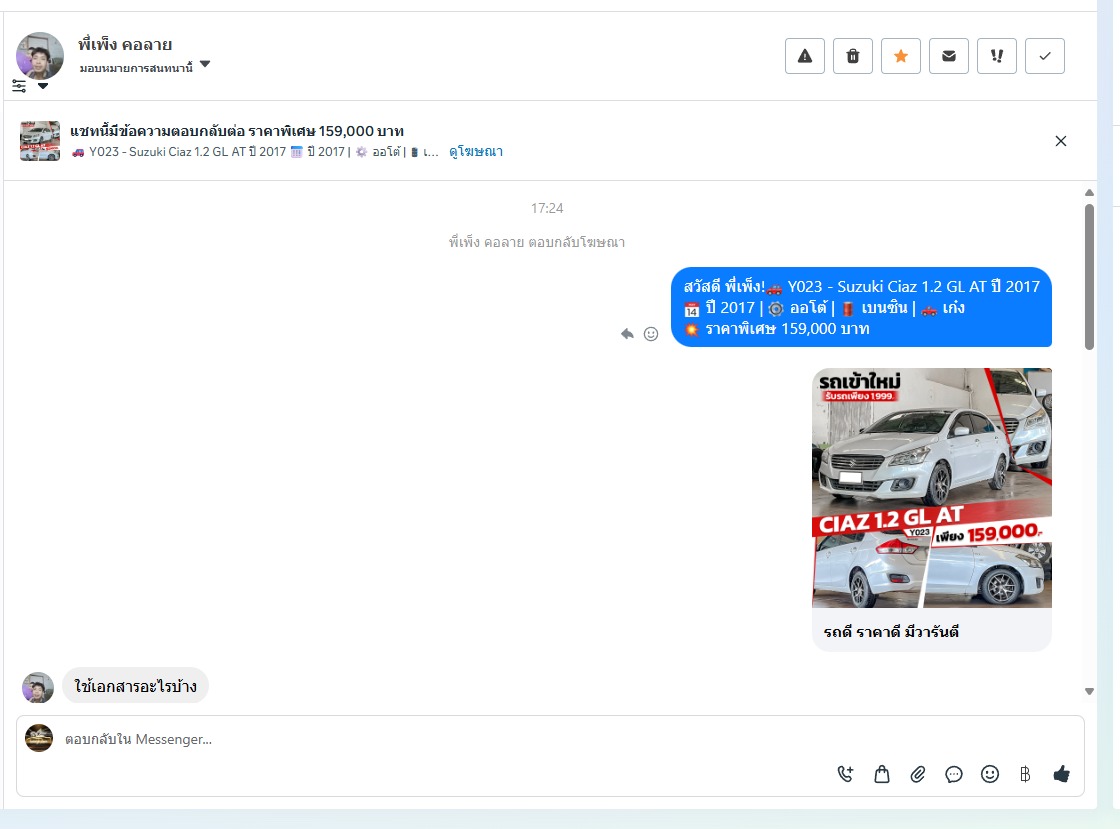The height and width of the screenshot is (829, 1120).
Task: Delete conversation using trash icon
Action: pyautogui.click(x=853, y=56)
